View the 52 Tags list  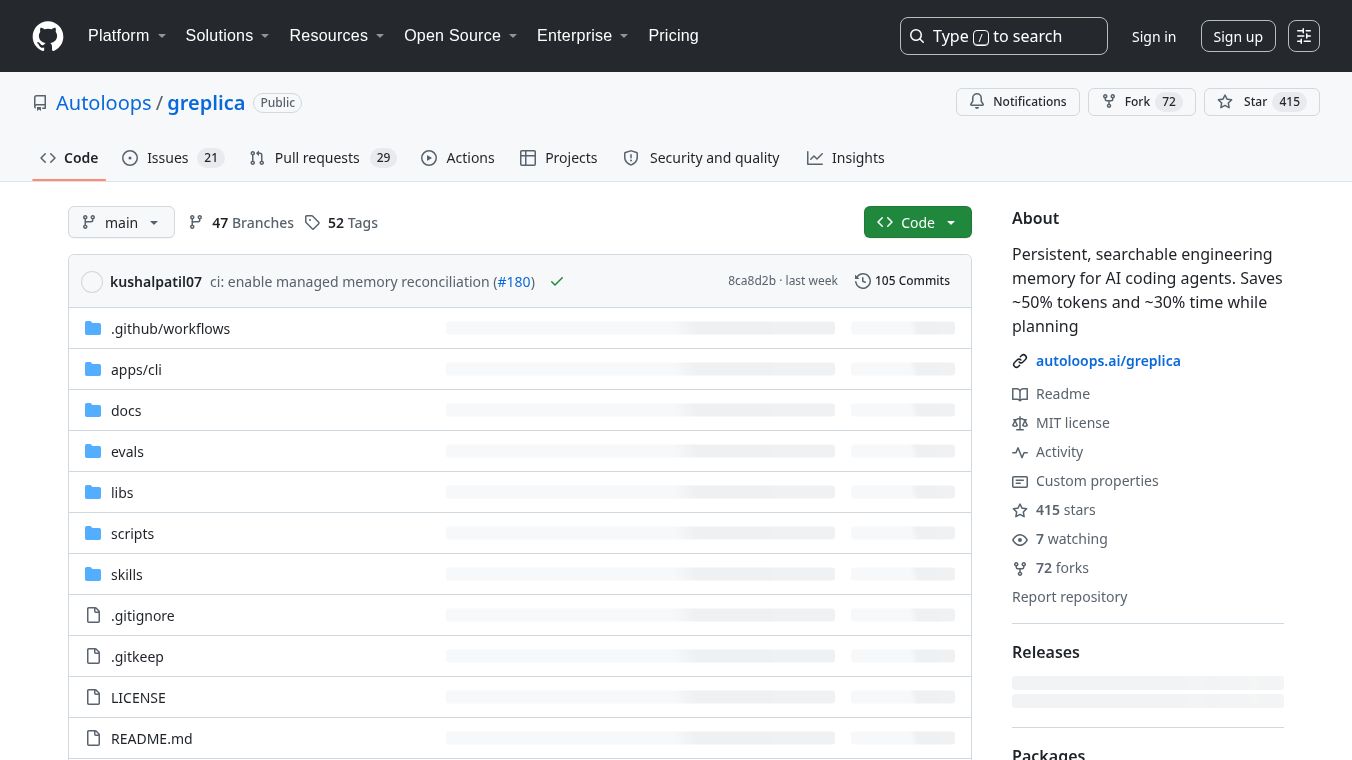(341, 223)
